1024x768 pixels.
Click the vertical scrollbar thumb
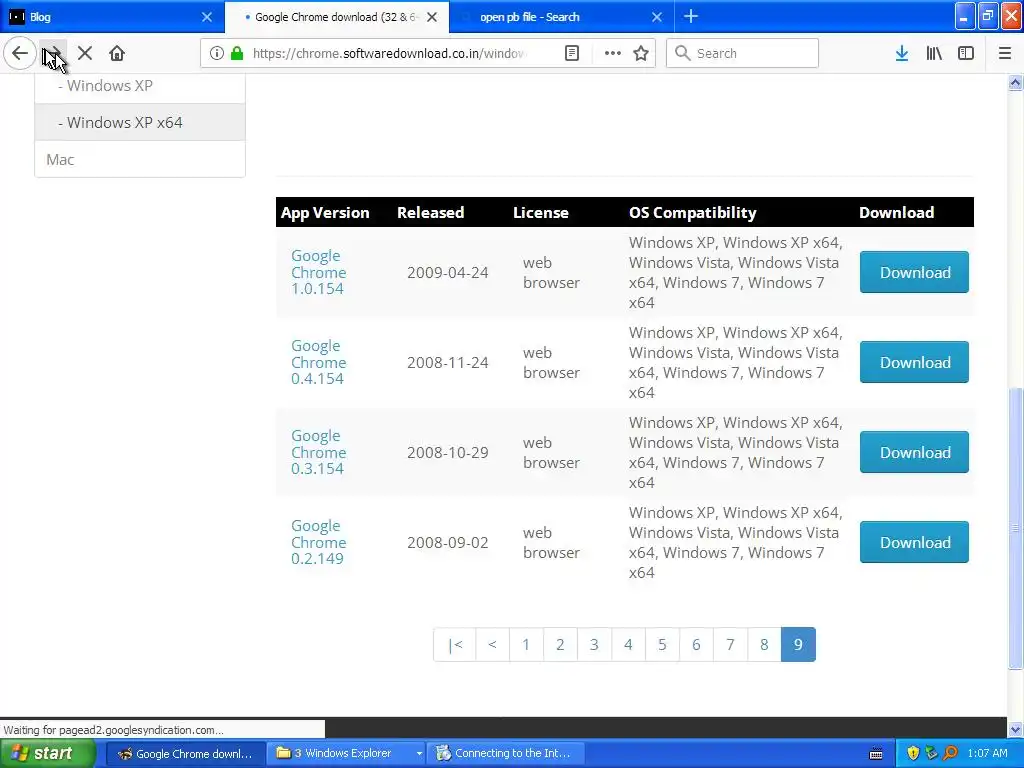click(x=1016, y=528)
